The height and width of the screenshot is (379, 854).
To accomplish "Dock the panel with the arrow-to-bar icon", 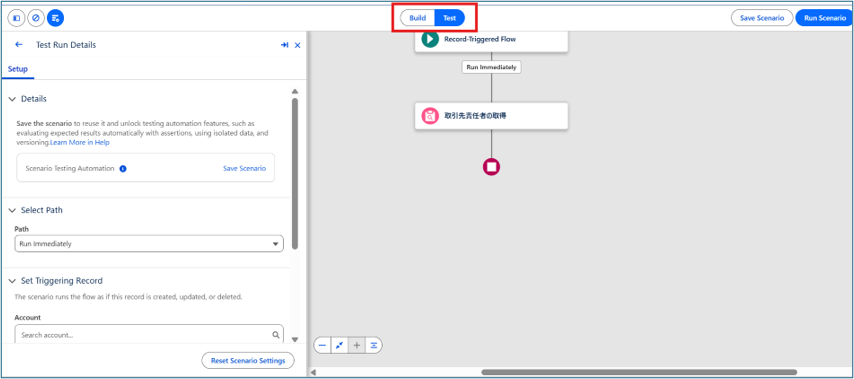I will point(284,45).
